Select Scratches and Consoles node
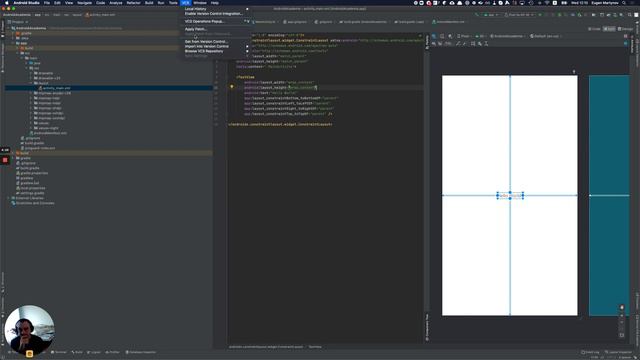Screen dimensions: 640x360 (35, 203)
